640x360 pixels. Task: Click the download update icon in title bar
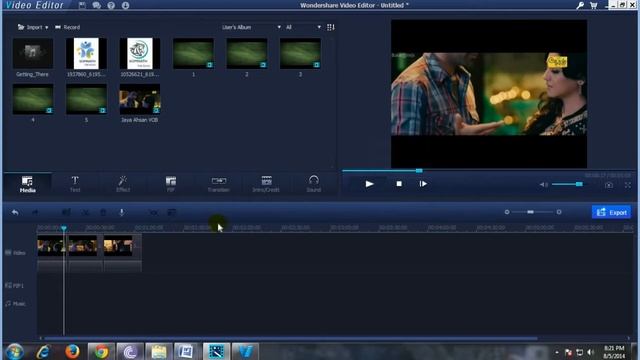[125, 5]
